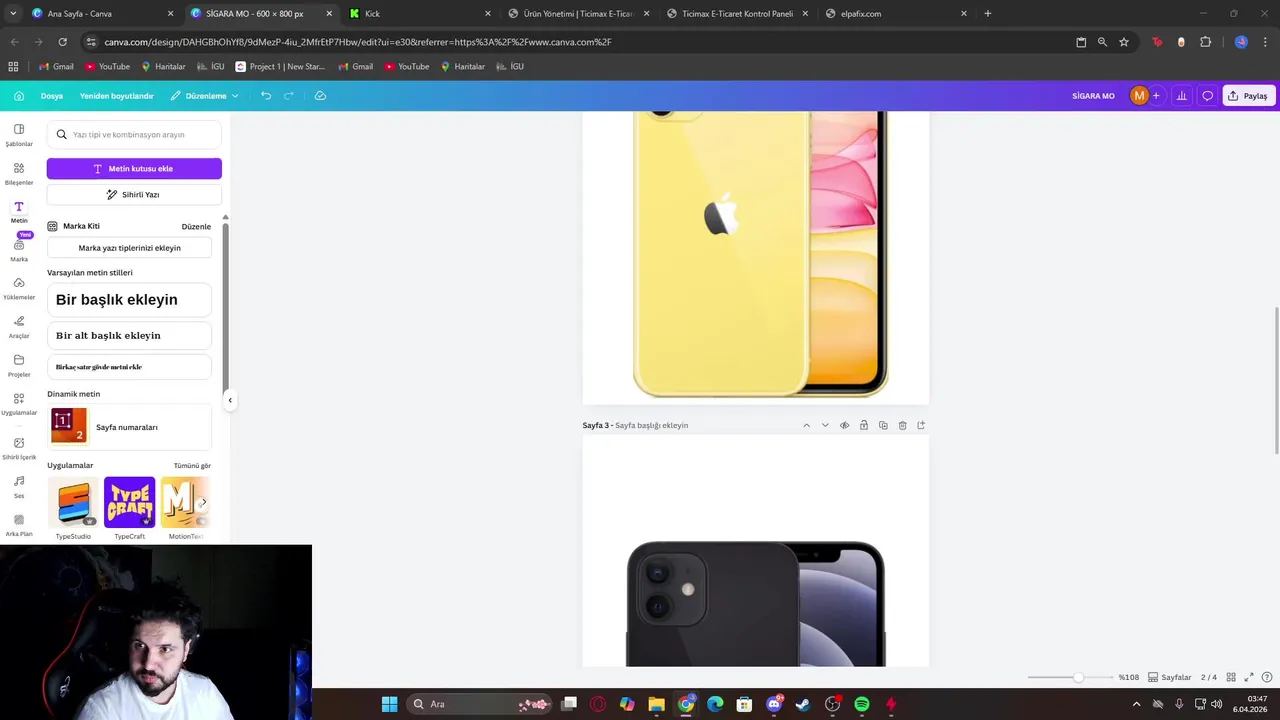Screen dimensions: 1280x720
Task: Click Sayfa başlığı ekleyin title field
Action: coord(651,426)
